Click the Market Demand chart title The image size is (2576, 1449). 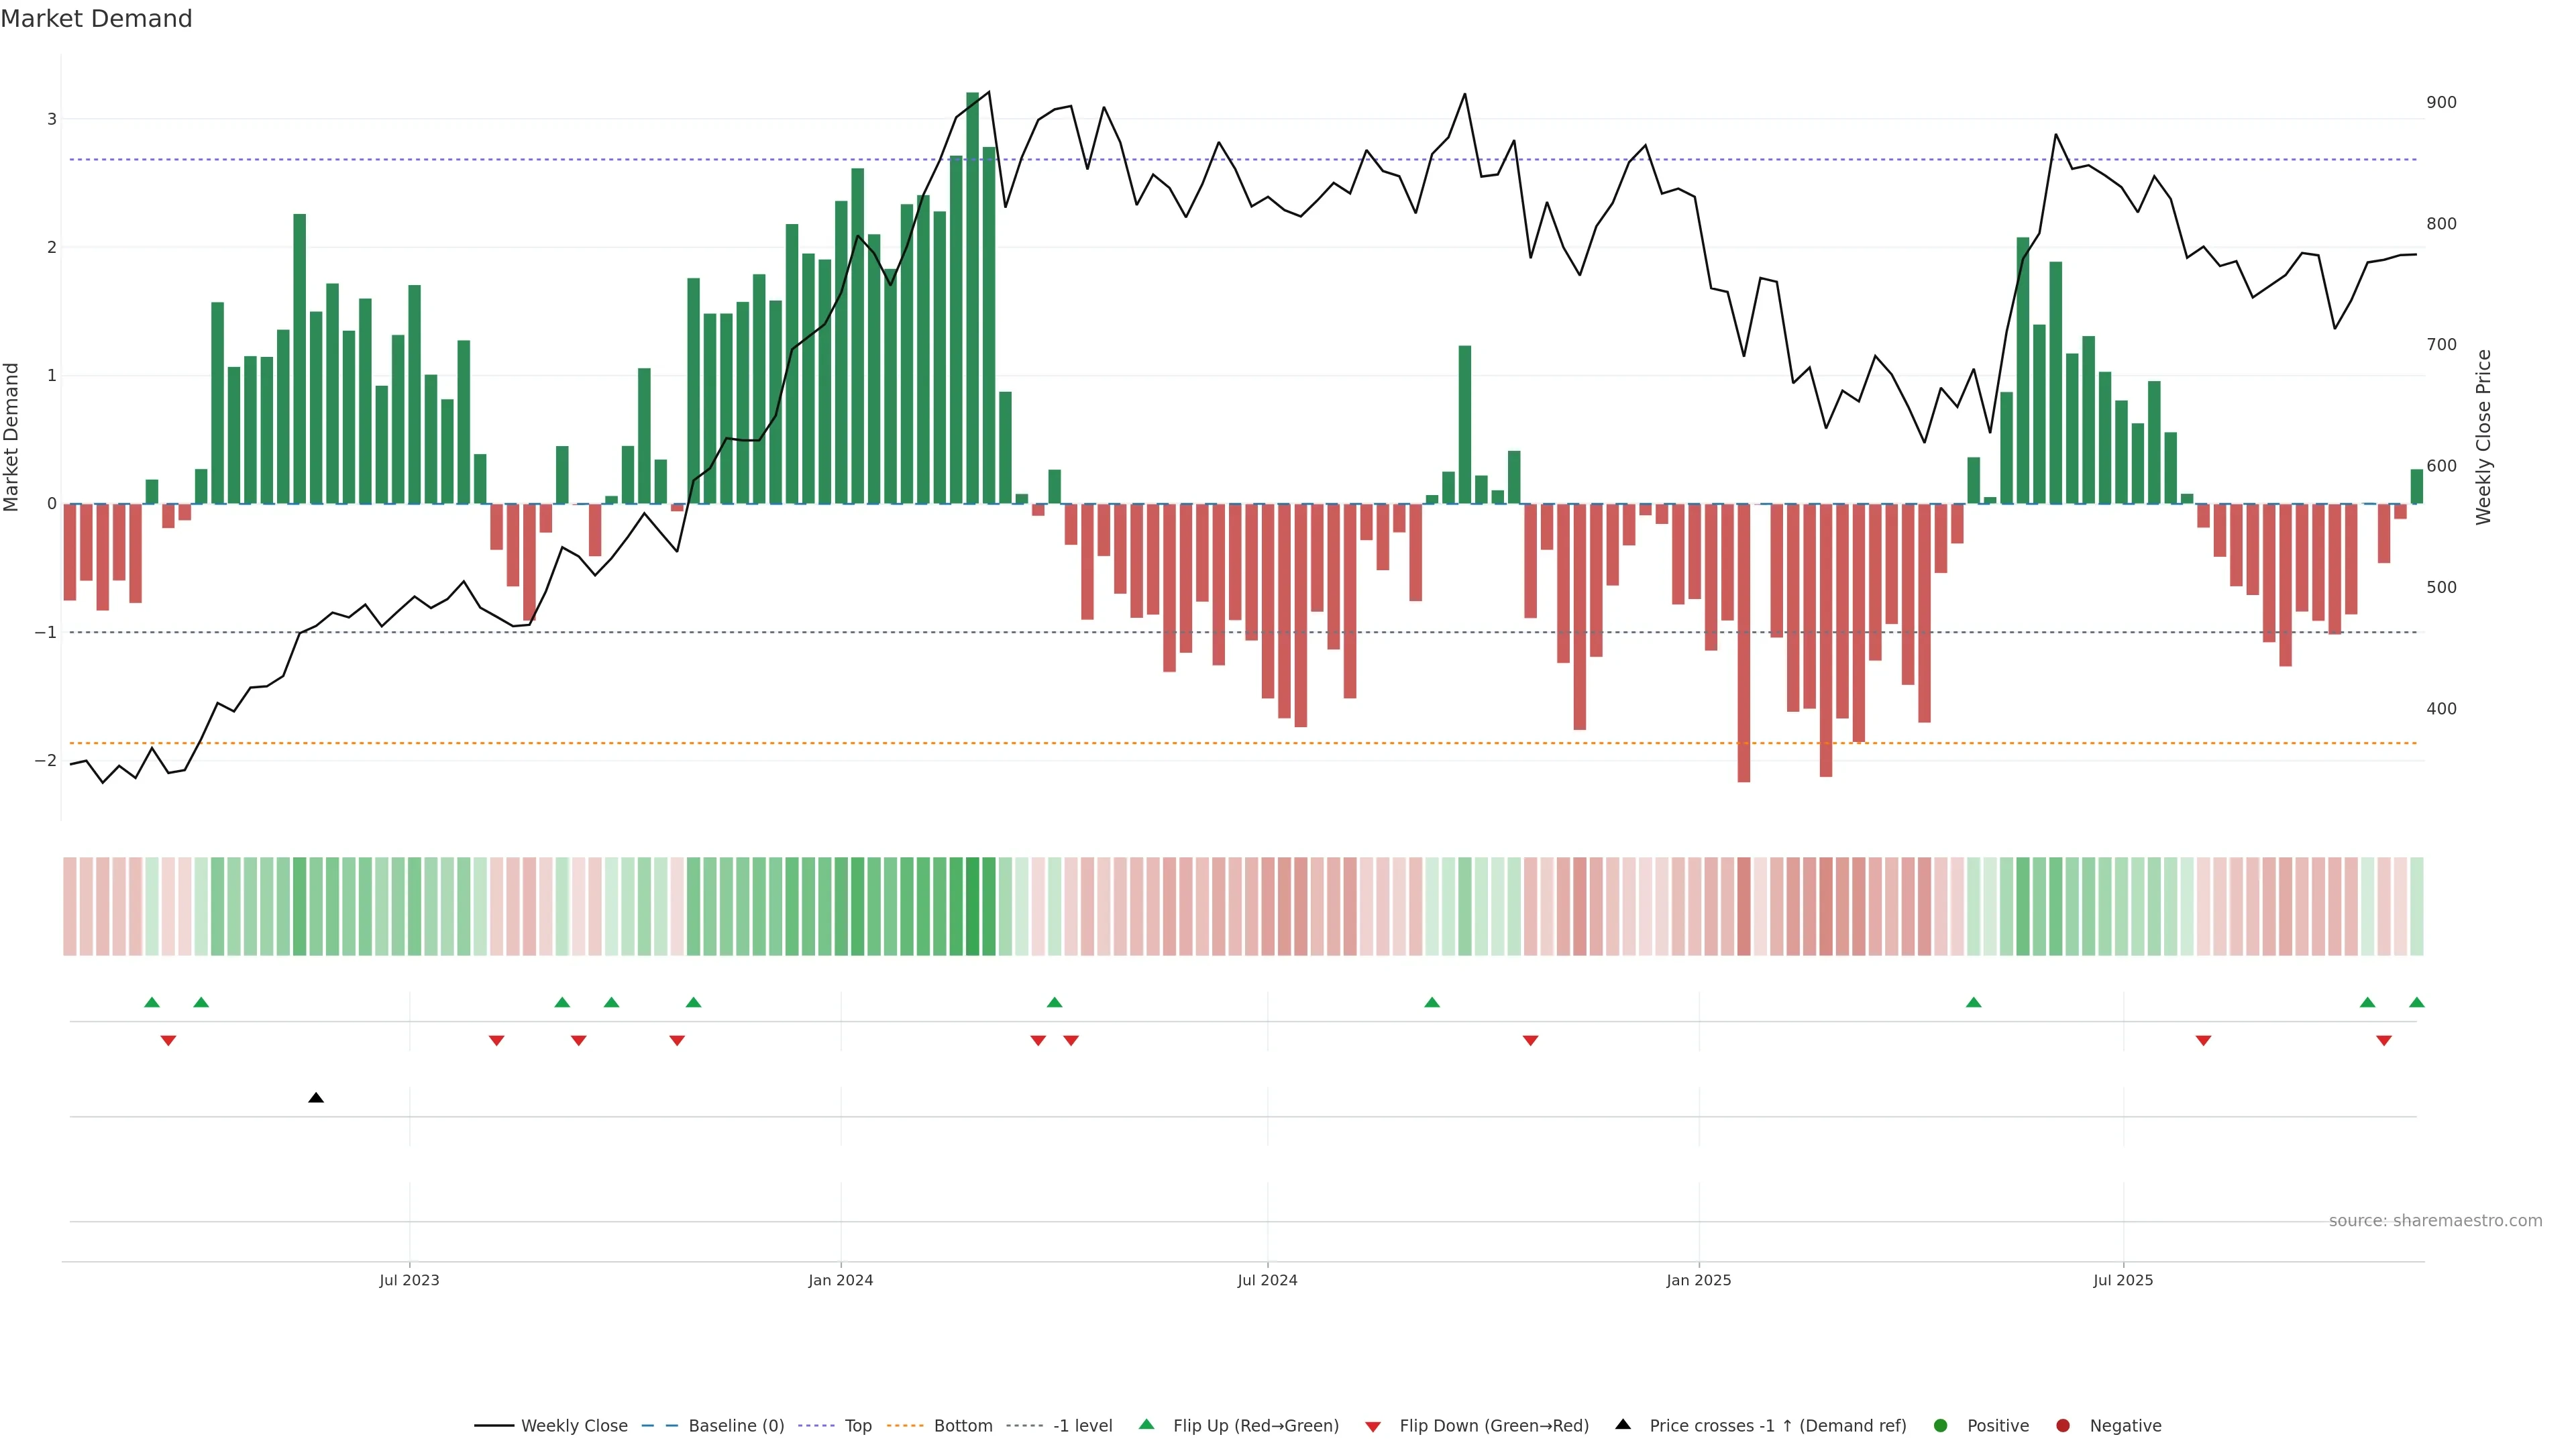pos(96,19)
